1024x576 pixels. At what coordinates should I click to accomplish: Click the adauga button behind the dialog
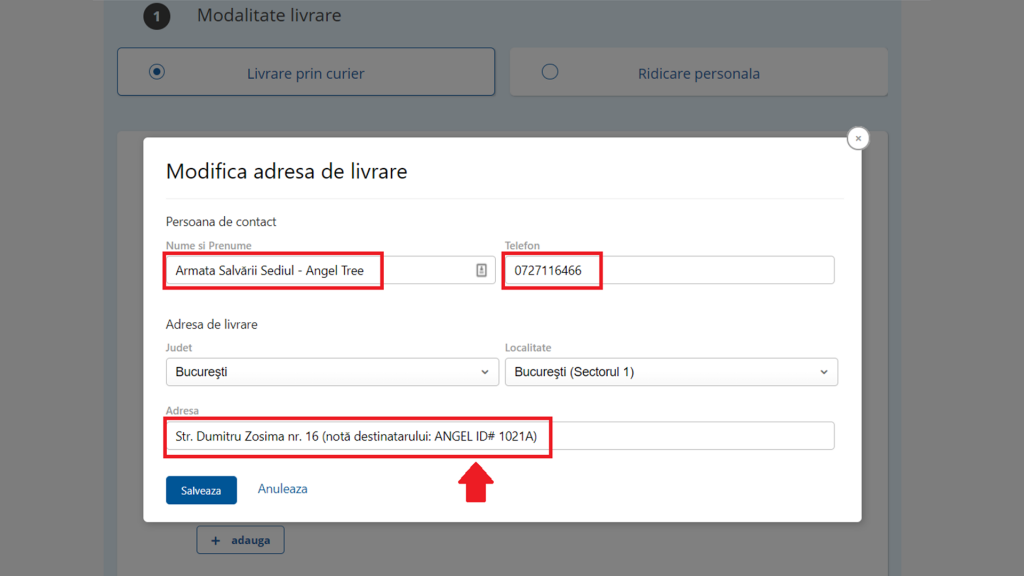[240, 540]
